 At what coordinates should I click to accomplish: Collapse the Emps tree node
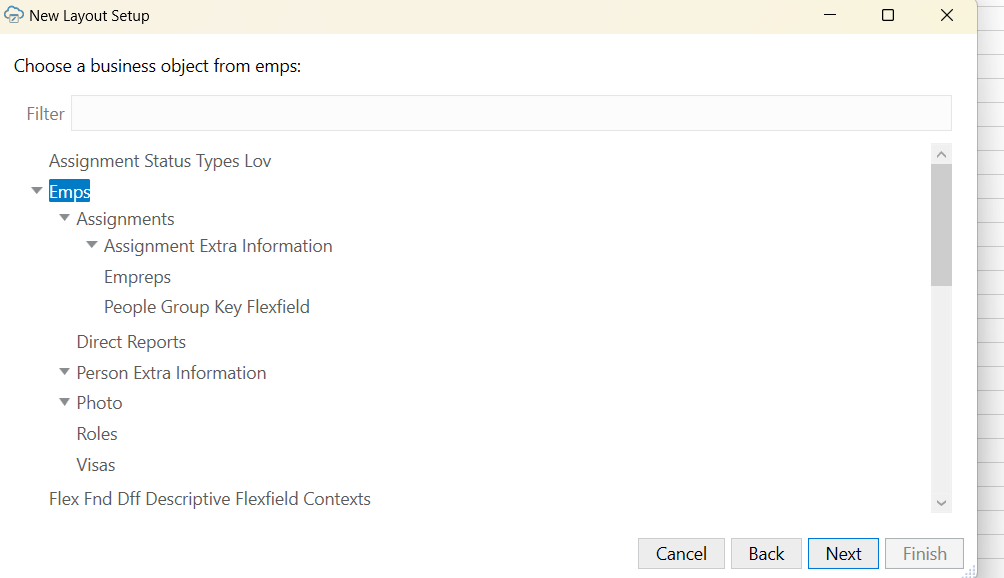click(x=37, y=191)
